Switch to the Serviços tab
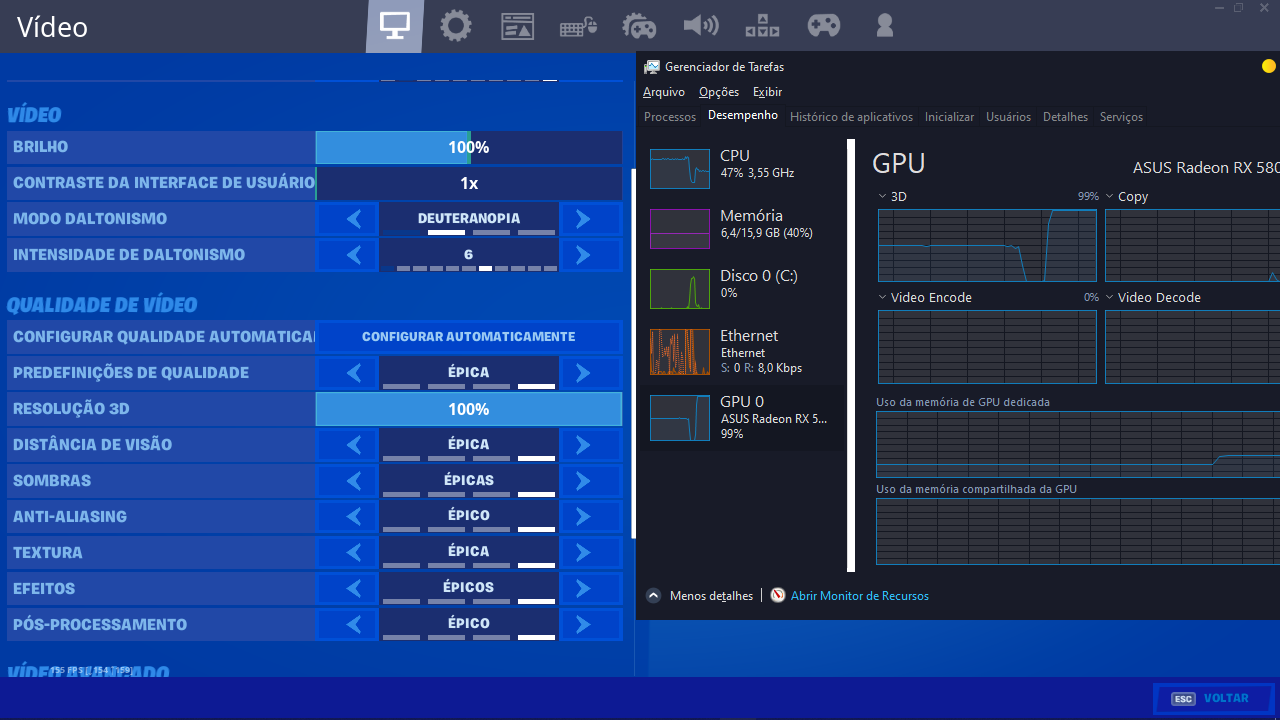 (x=1121, y=117)
